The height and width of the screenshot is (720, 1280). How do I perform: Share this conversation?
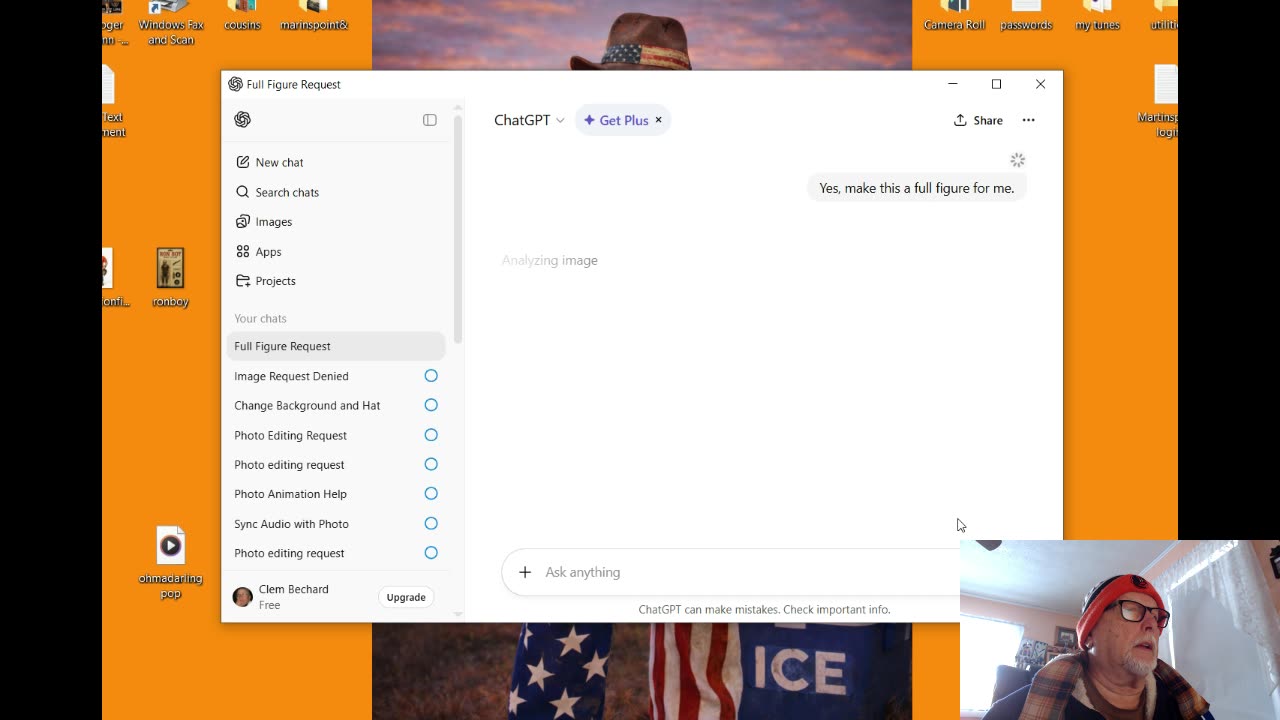pos(978,120)
